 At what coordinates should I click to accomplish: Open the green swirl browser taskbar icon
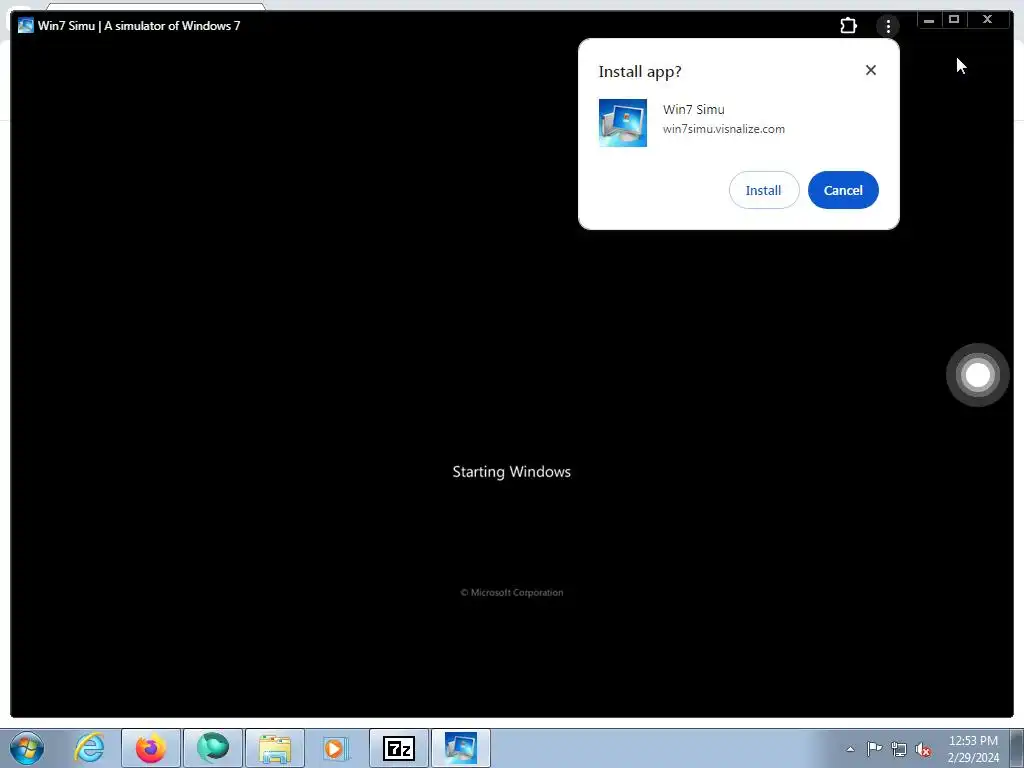click(213, 748)
